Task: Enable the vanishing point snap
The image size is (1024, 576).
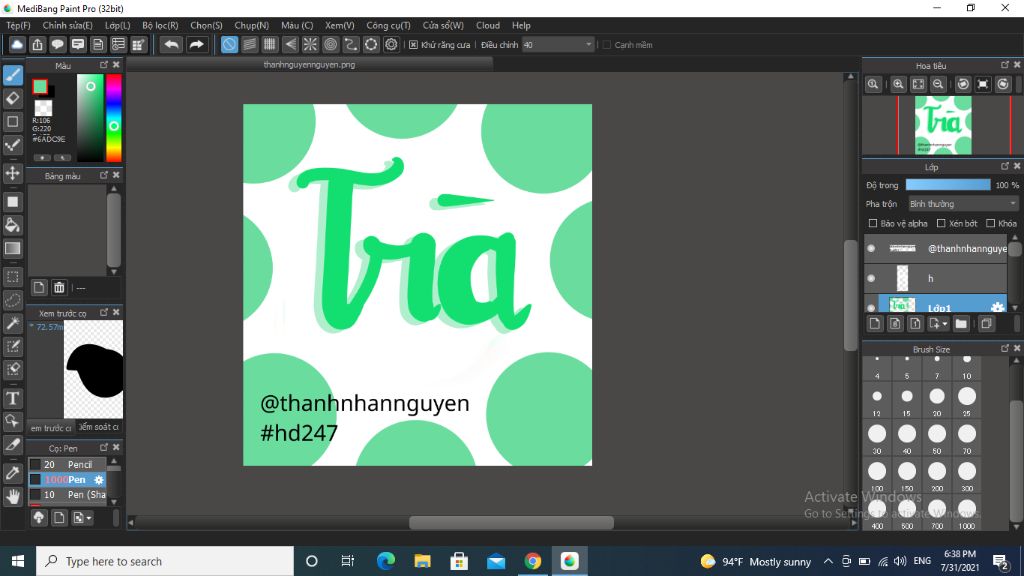Action: [x=290, y=44]
